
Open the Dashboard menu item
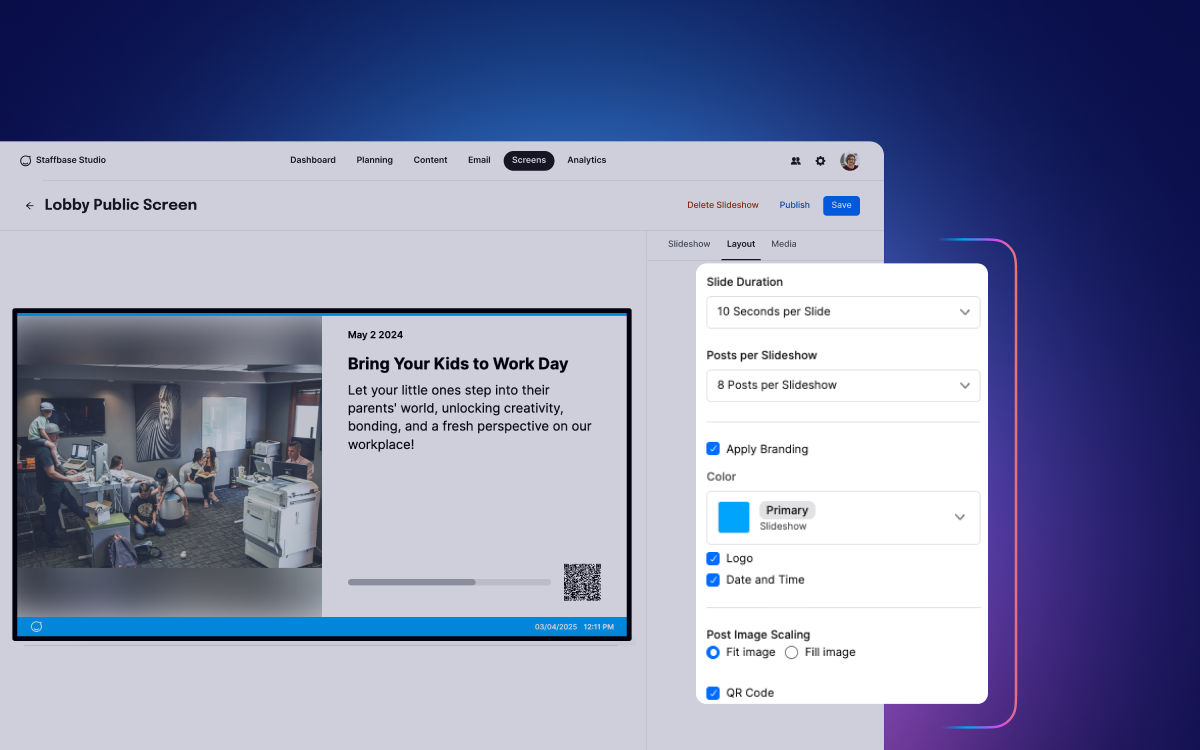313,160
